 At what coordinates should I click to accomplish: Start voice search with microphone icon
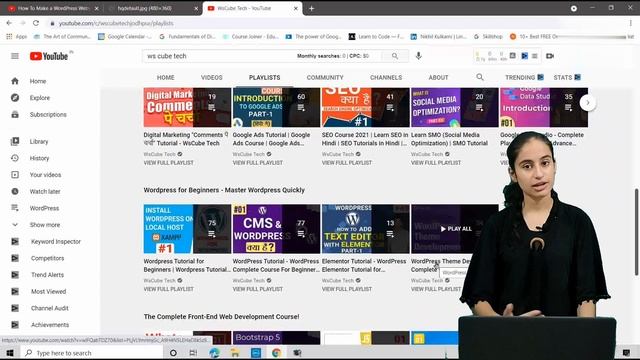click(x=418, y=56)
